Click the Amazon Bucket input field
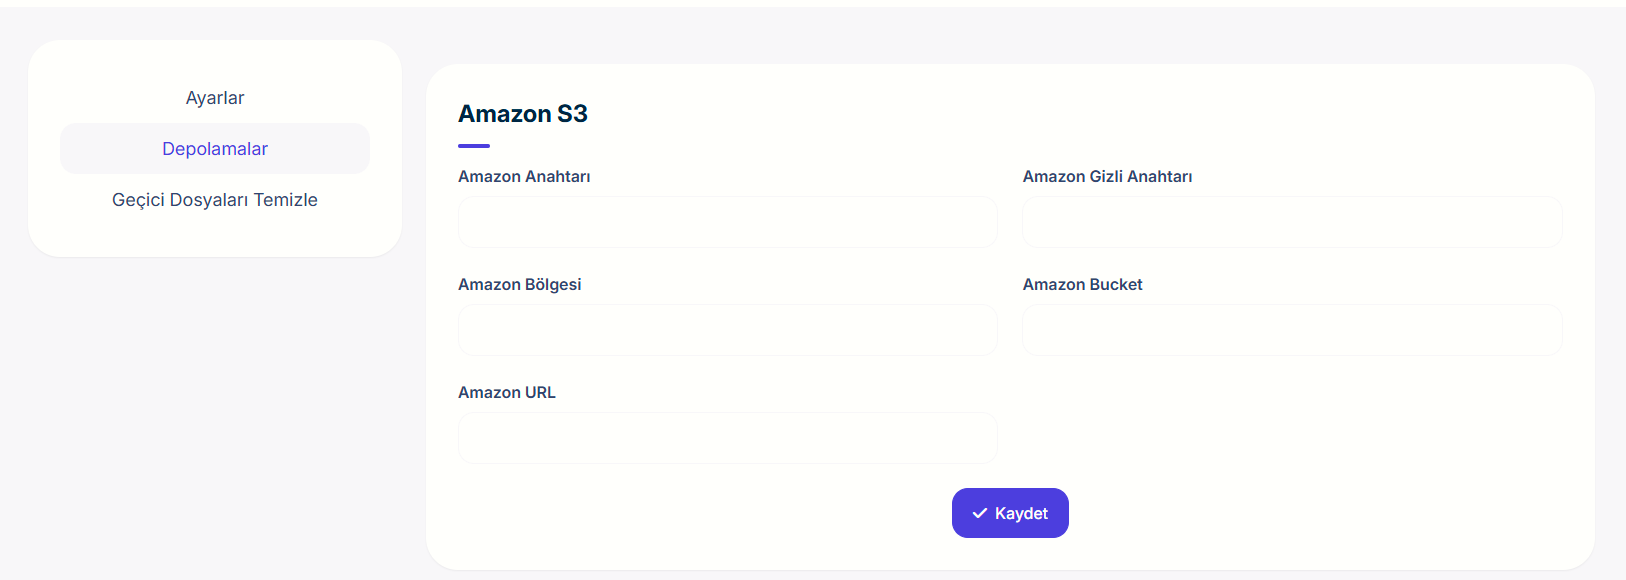 1291,330
